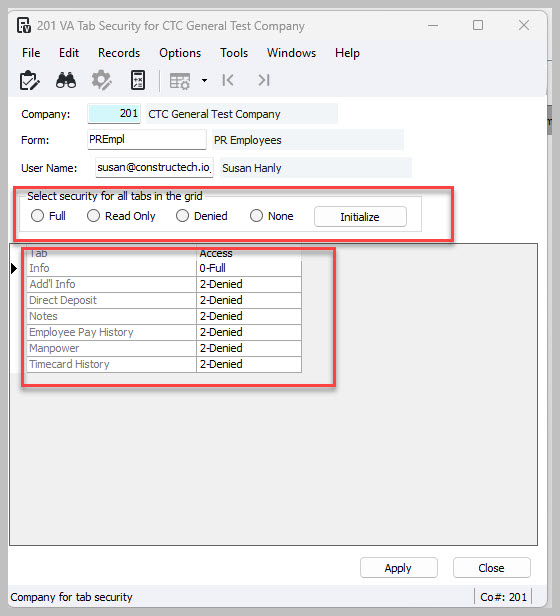
Task: Open the calculator icon in toolbar
Action: click(x=138, y=80)
